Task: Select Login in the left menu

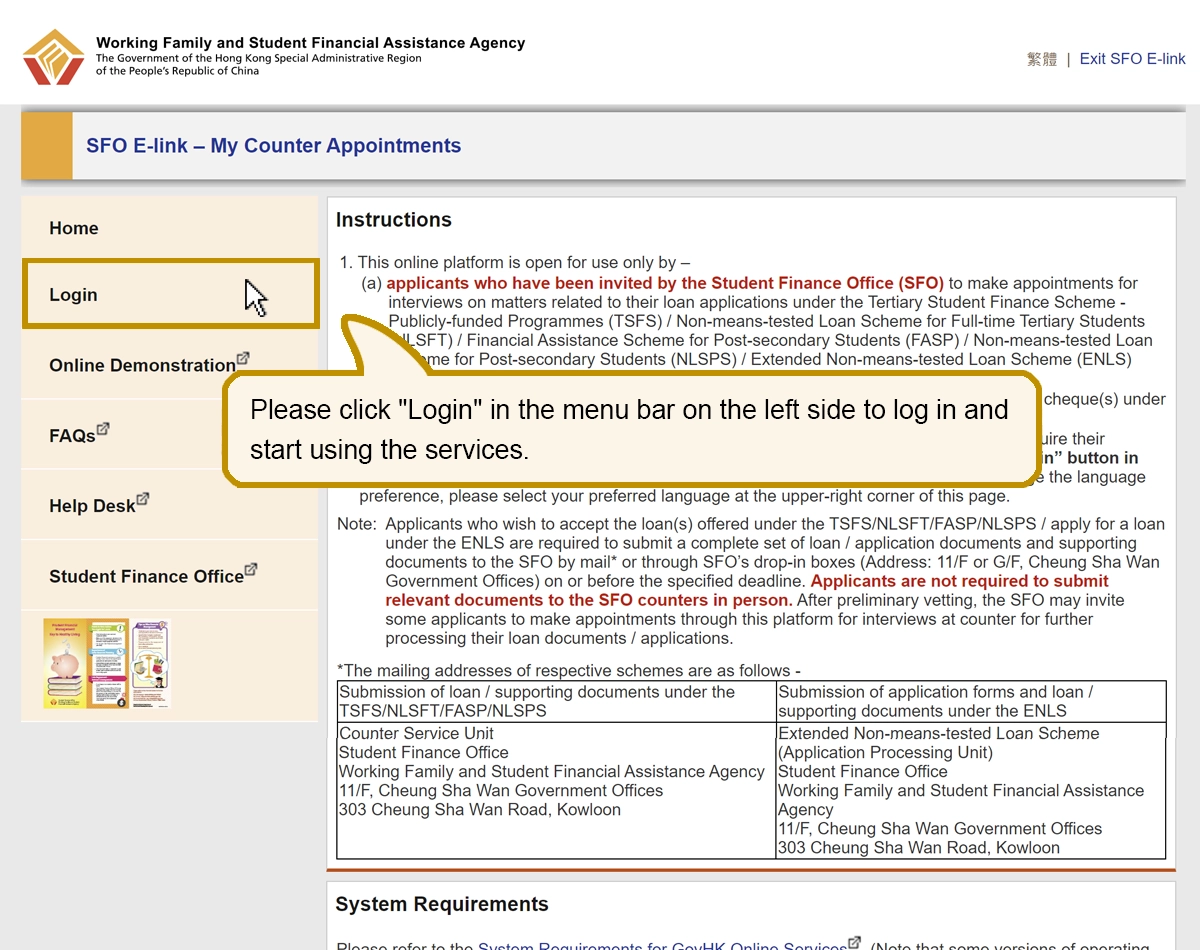Action: point(170,294)
